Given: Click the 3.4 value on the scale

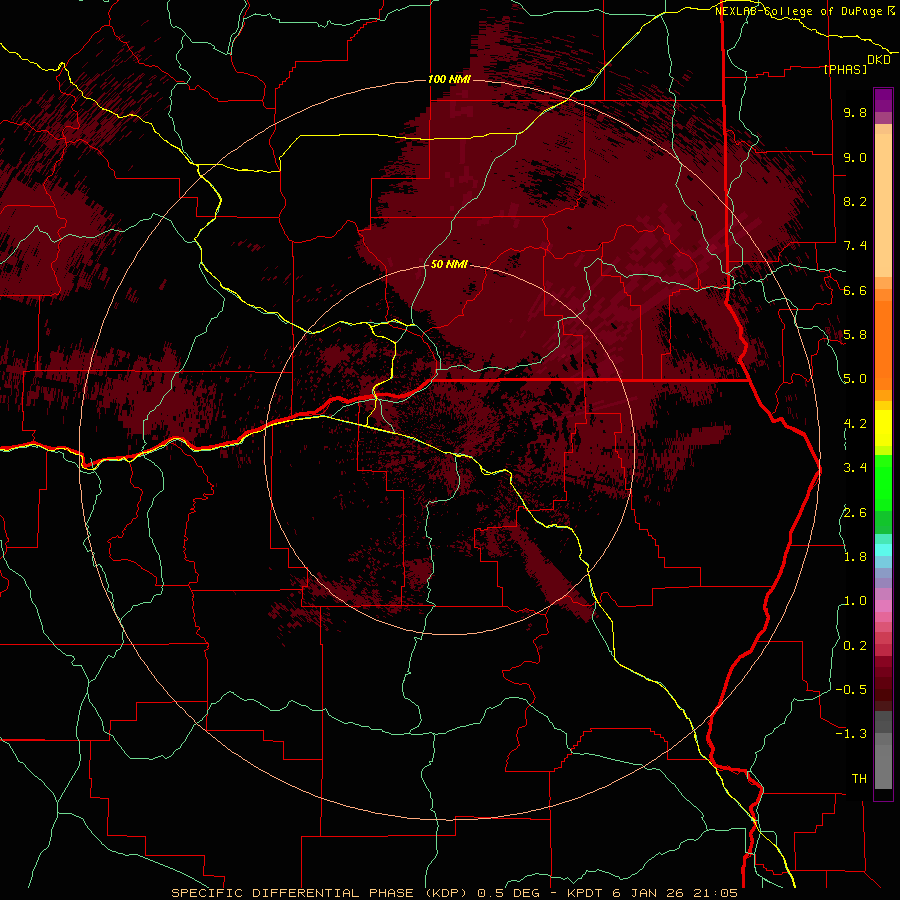Looking at the screenshot, I should (x=855, y=468).
